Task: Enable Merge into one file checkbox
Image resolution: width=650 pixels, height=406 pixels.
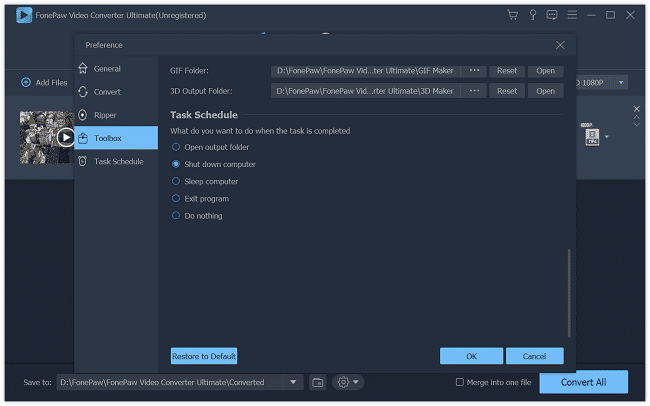Action: [x=459, y=382]
